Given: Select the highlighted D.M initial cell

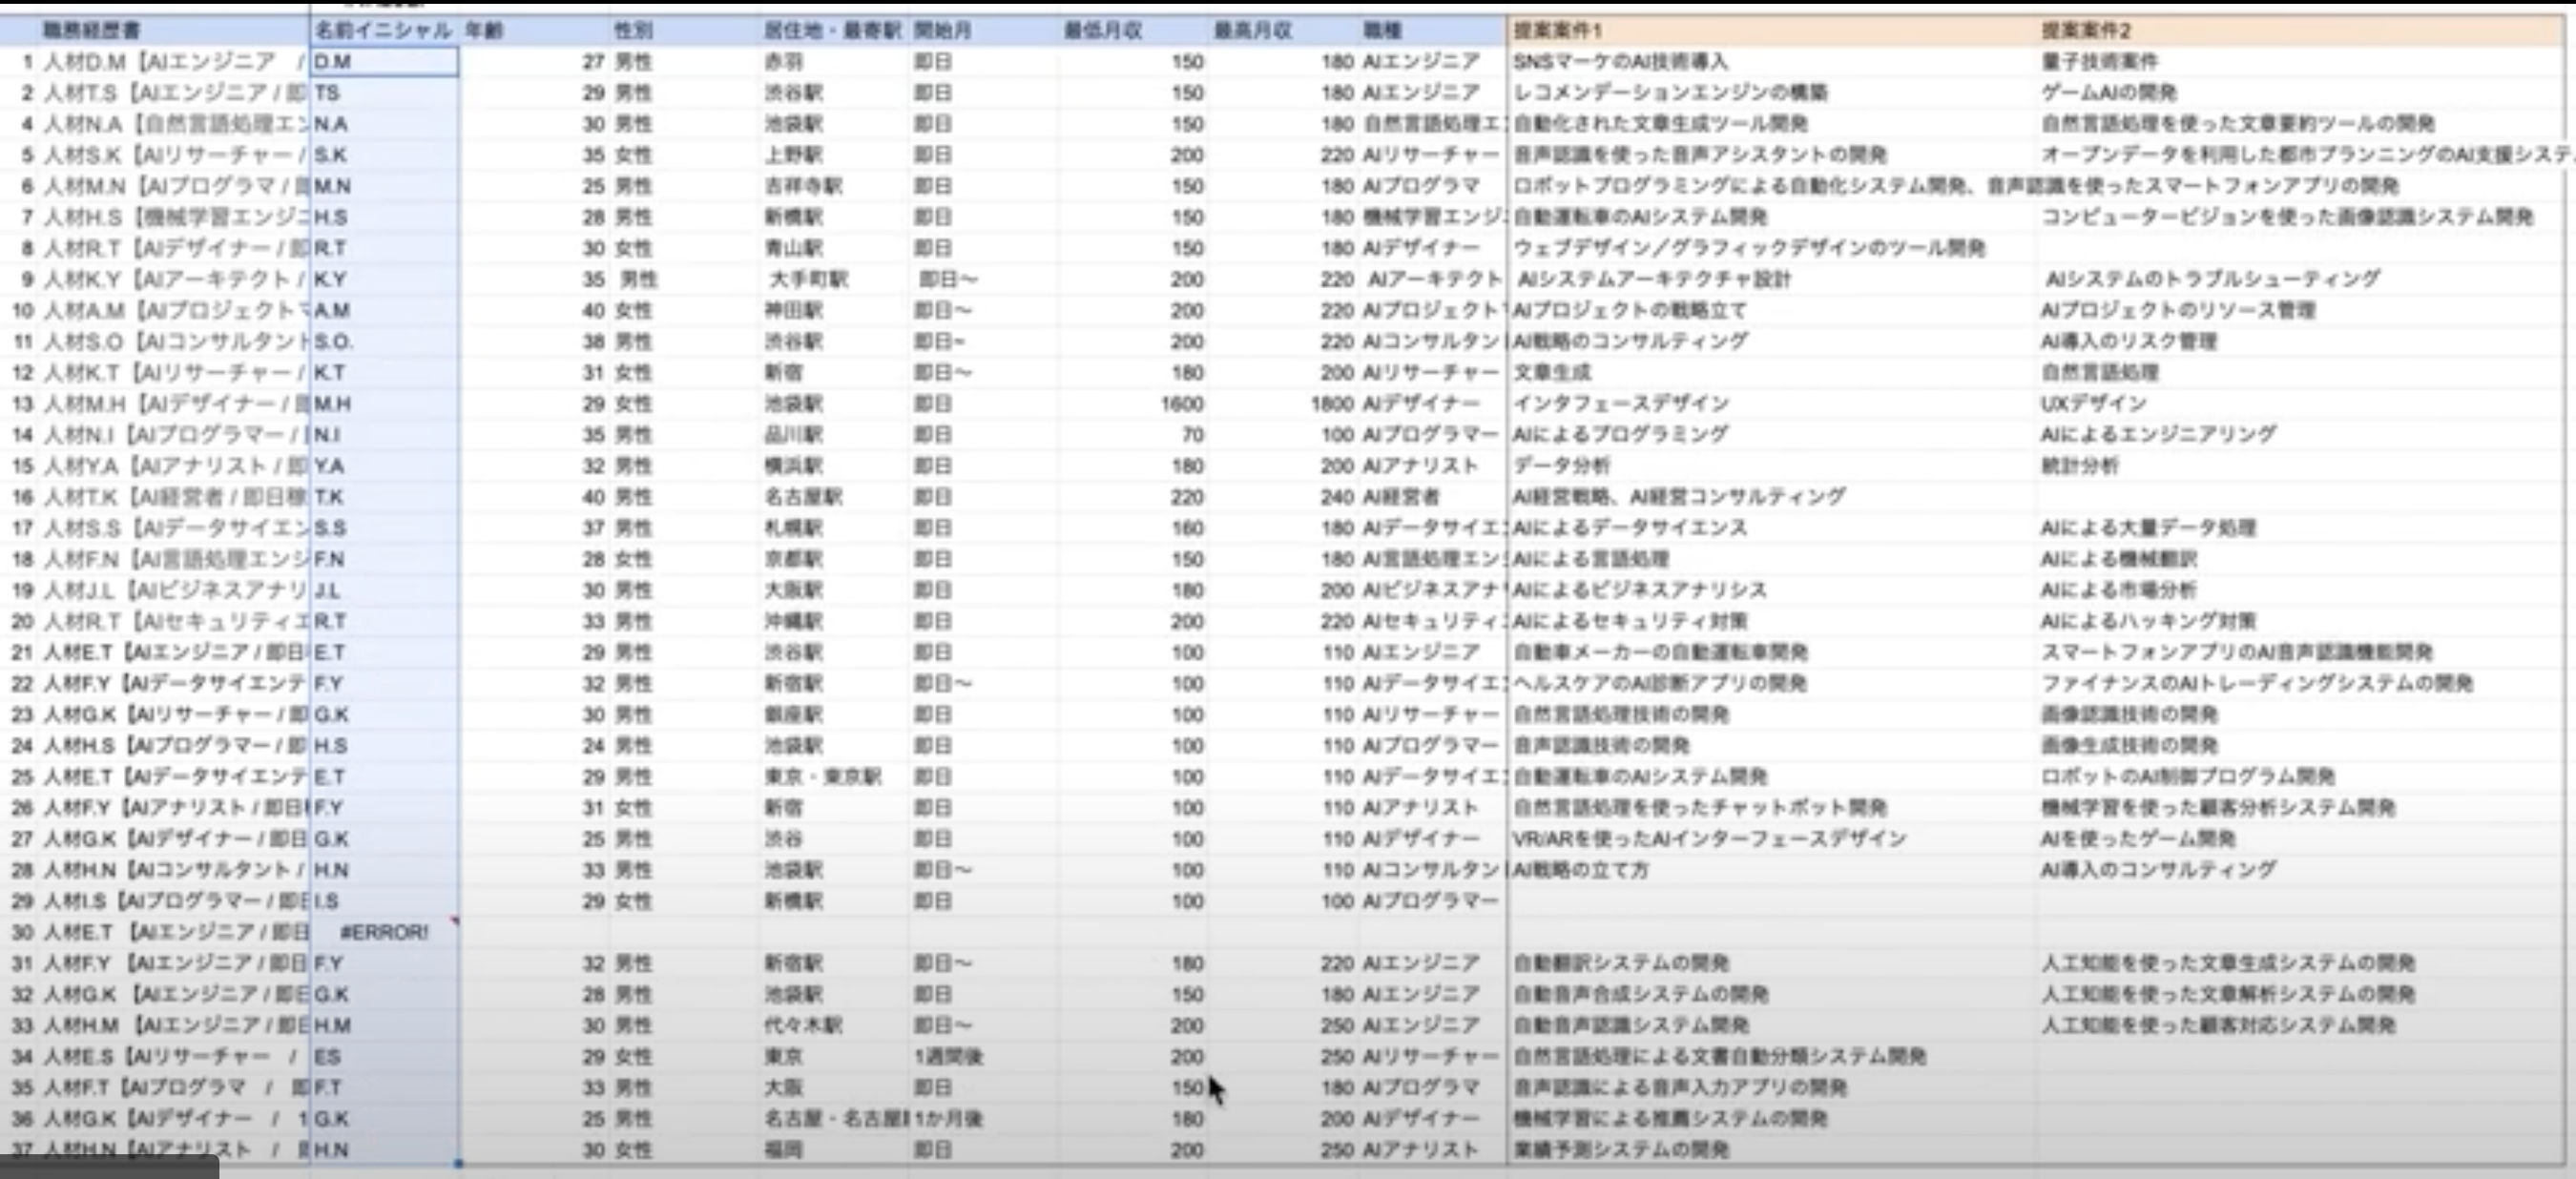Looking at the screenshot, I should pyautogui.click(x=384, y=62).
